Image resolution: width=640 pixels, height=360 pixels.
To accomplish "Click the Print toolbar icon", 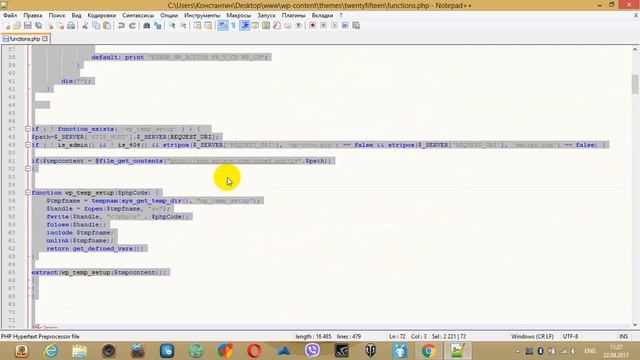I will (x=71, y=26).
